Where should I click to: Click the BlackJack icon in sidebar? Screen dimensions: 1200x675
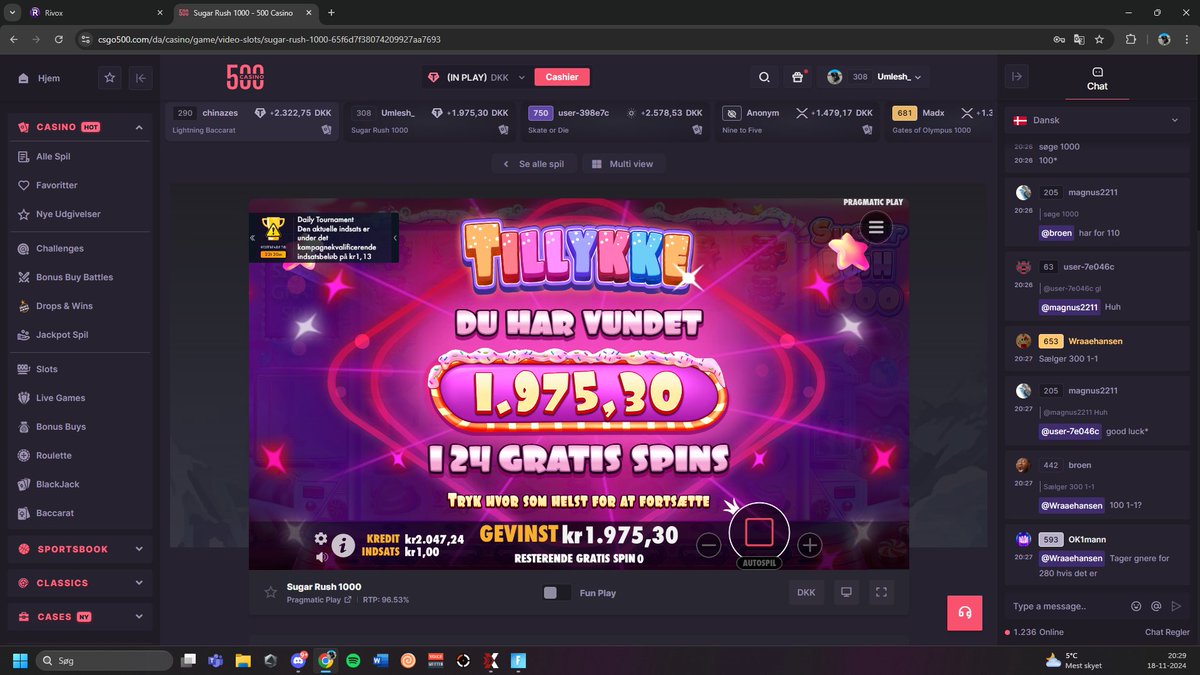coord(25,484)
